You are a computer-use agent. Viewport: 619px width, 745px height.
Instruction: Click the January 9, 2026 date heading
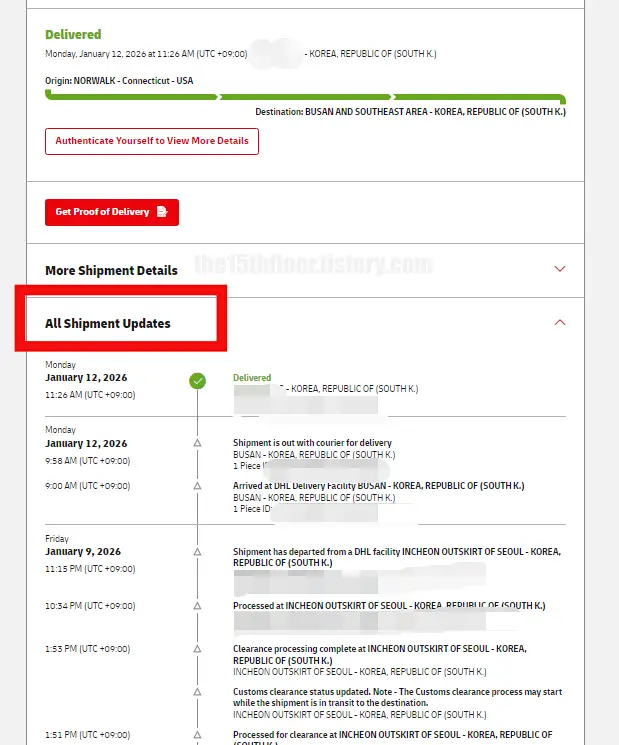click(x=83, y=552)
